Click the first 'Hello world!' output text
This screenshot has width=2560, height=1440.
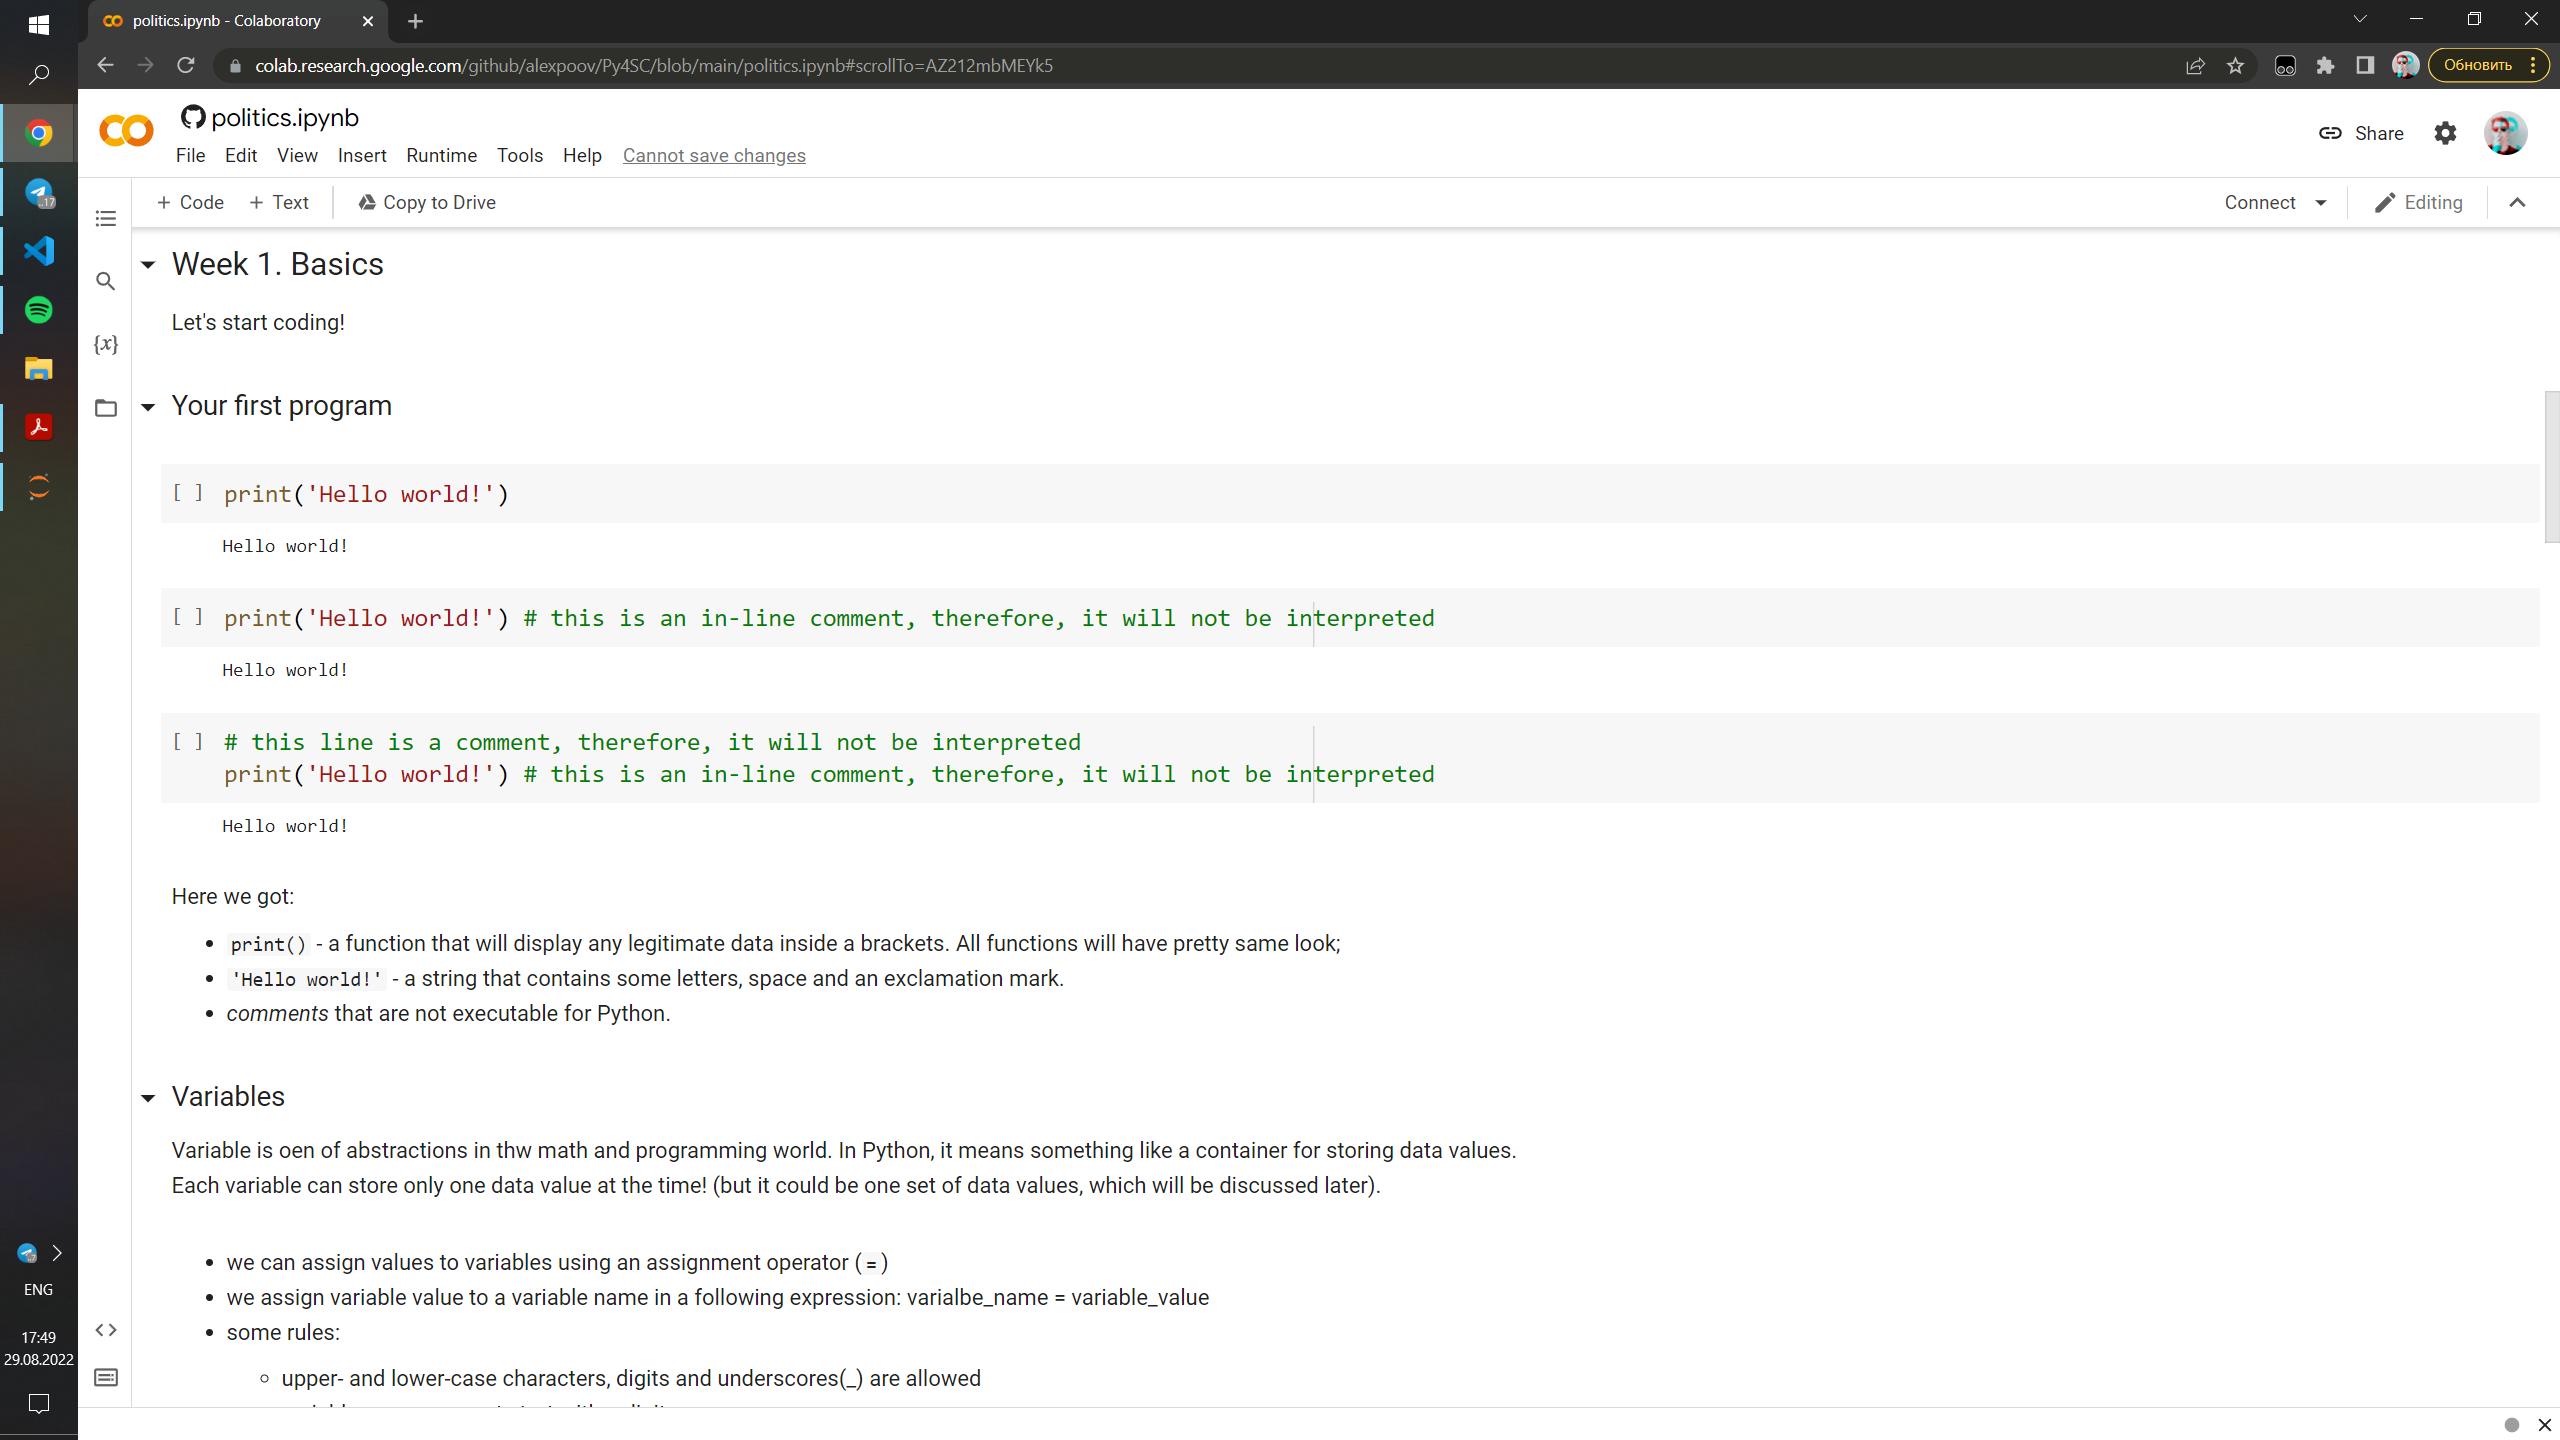(285, 546)
